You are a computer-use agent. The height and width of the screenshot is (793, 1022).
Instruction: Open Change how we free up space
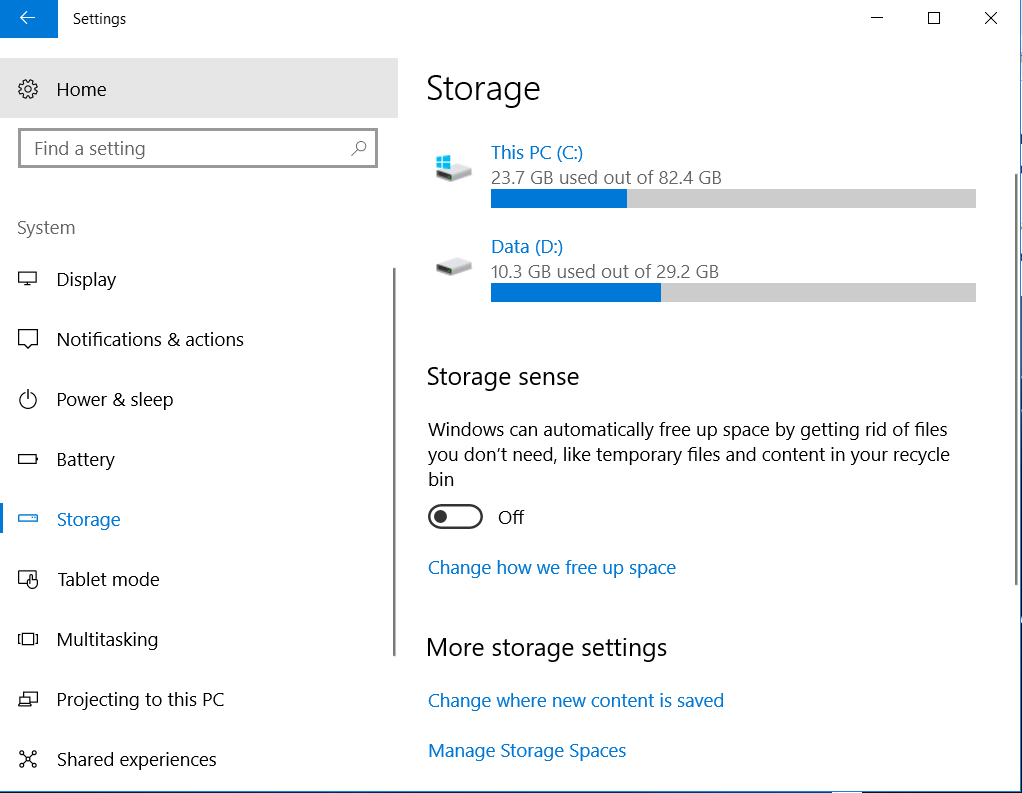pyautogui.click(x=552, y=568)
